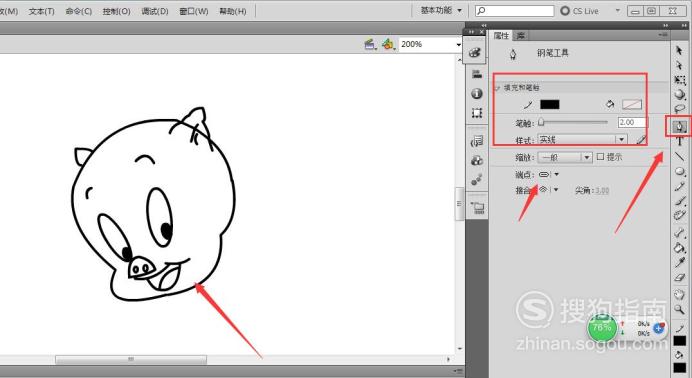The height and width of the screenshot is (378, 692).
Task: Expand the CS Live dropdown arrow
Action: (x=617, y=10)
